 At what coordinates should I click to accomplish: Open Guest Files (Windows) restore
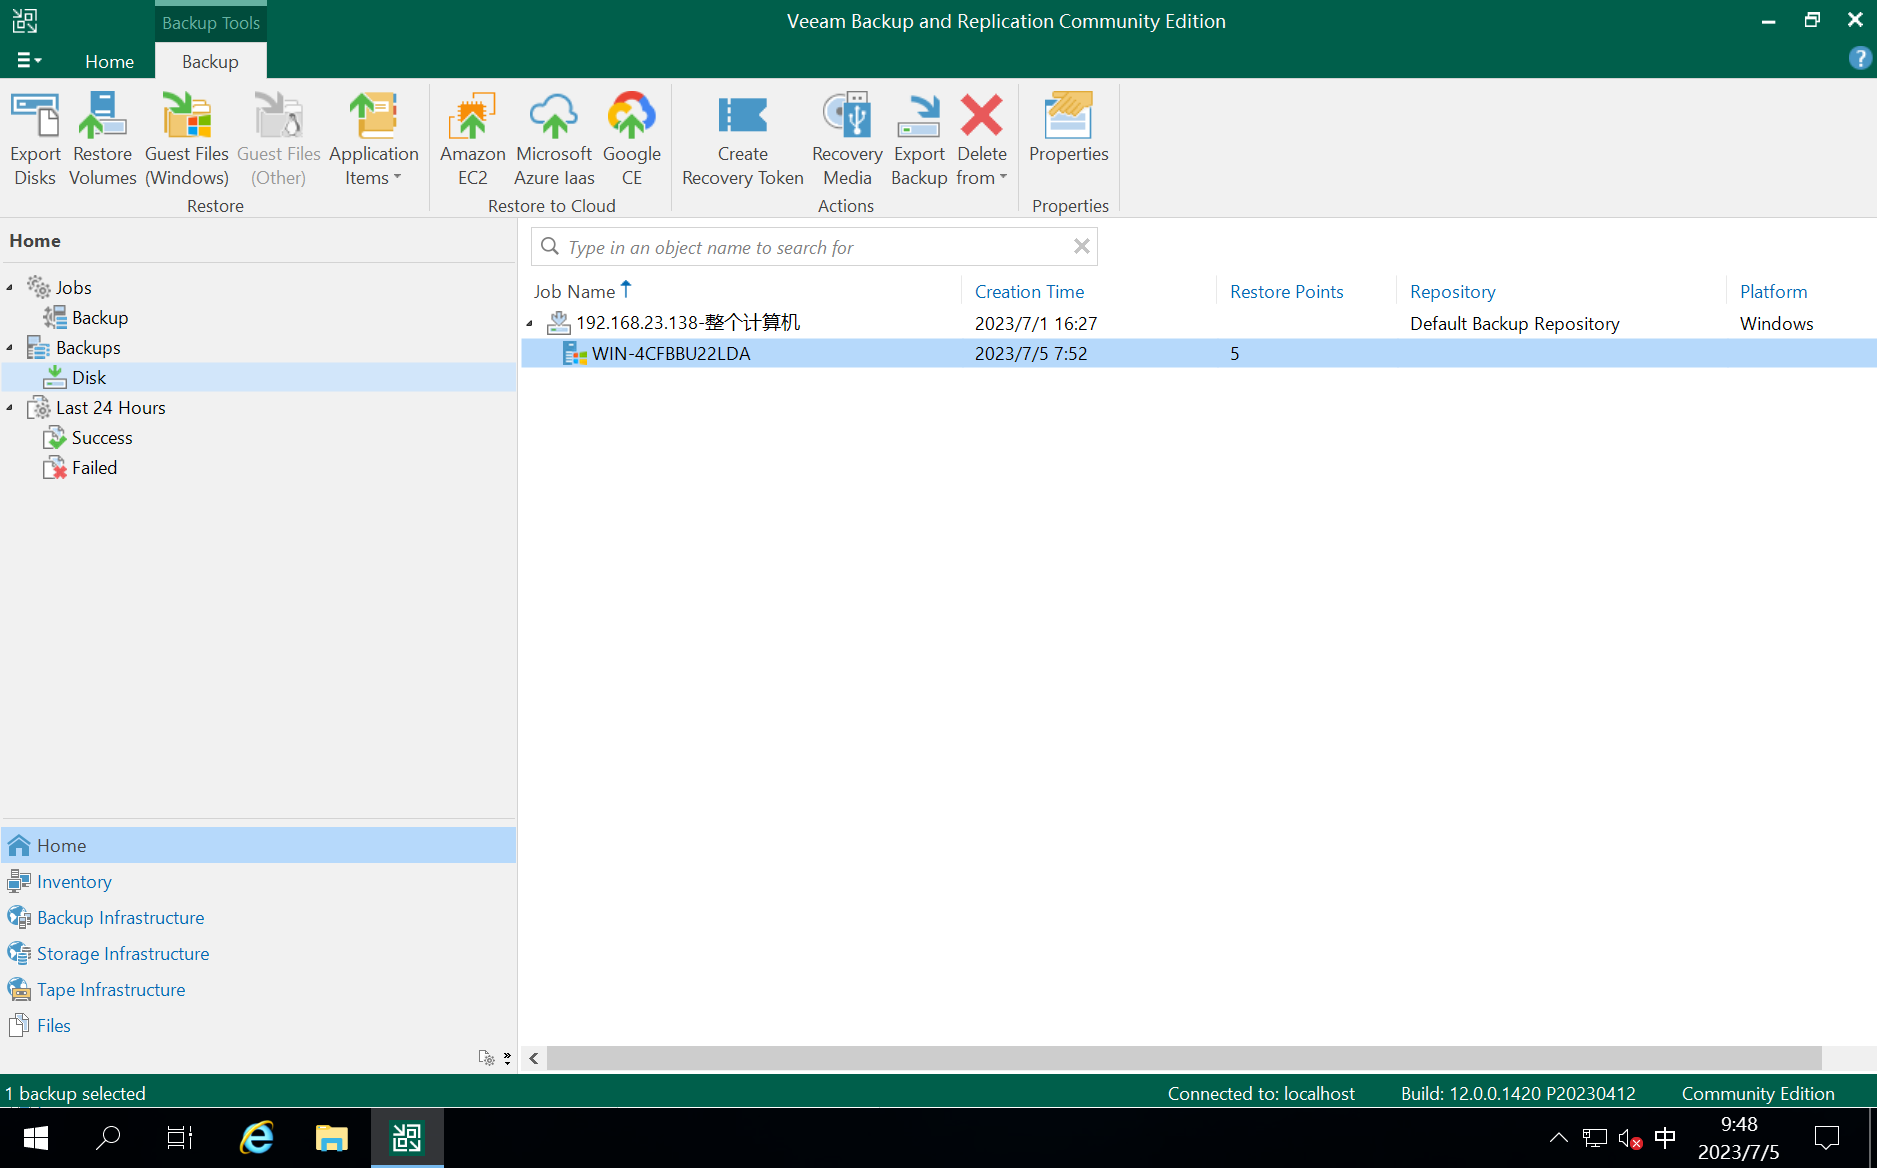[187, 139]
